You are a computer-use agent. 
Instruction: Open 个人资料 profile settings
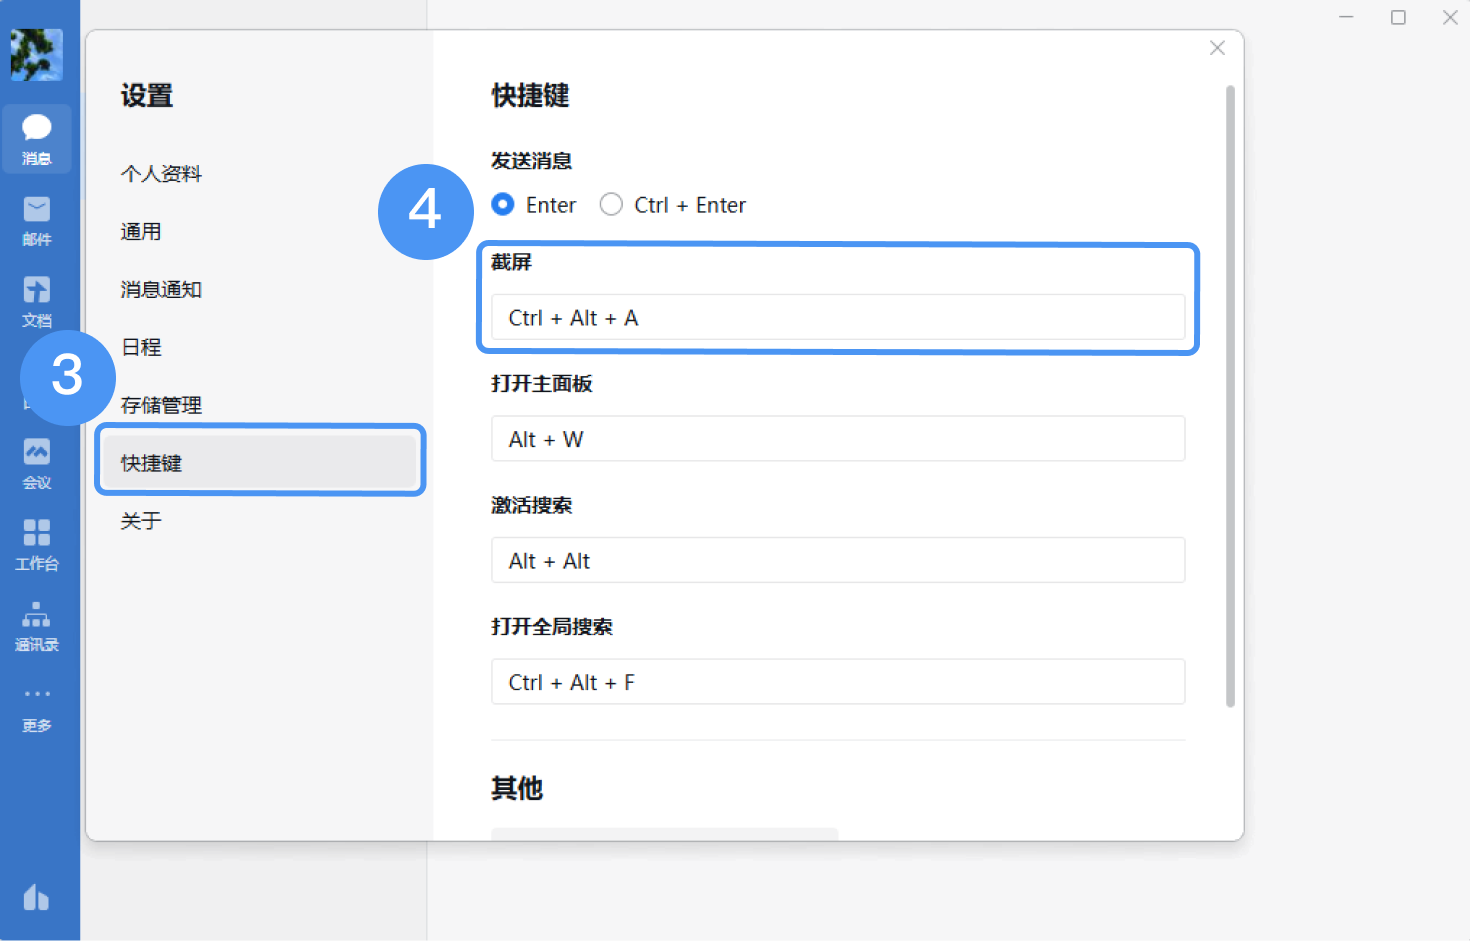161,173
